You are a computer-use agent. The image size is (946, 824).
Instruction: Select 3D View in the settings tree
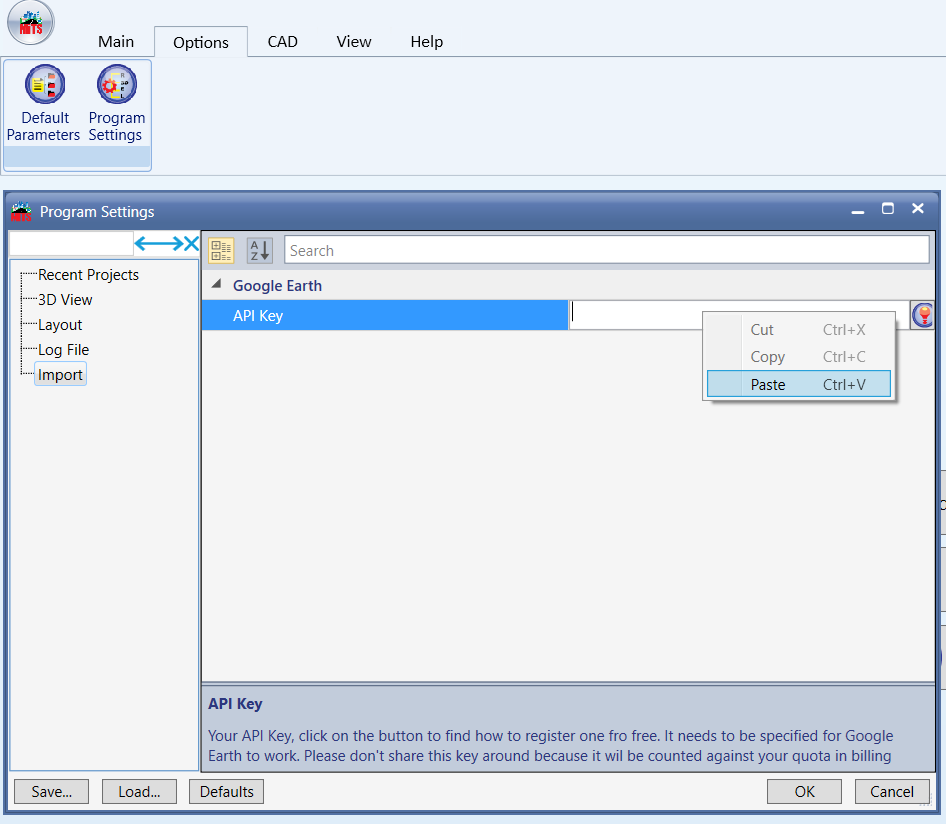[x=65, y=299]
